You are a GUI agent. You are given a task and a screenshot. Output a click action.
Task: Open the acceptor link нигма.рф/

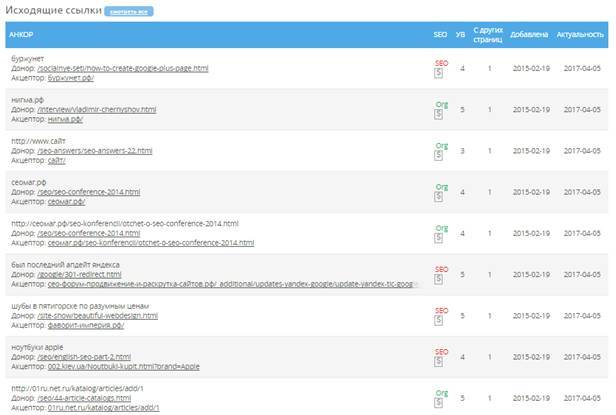click(66, 119)
